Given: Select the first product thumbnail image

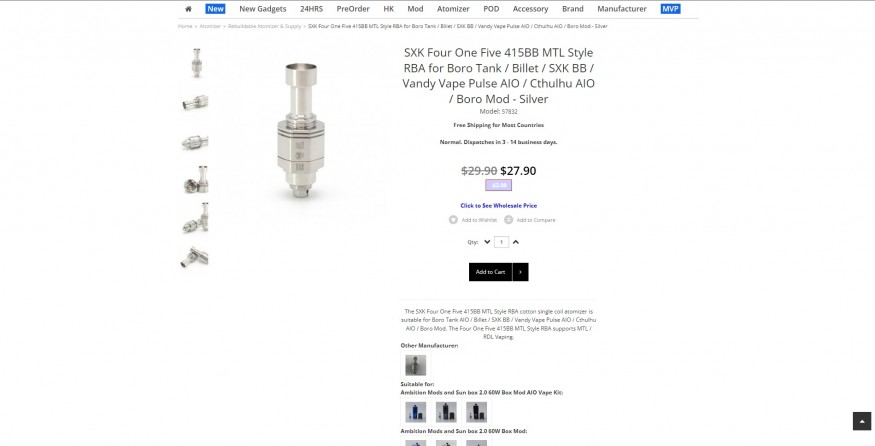Looking at the screenshot, I should point(196,63).
